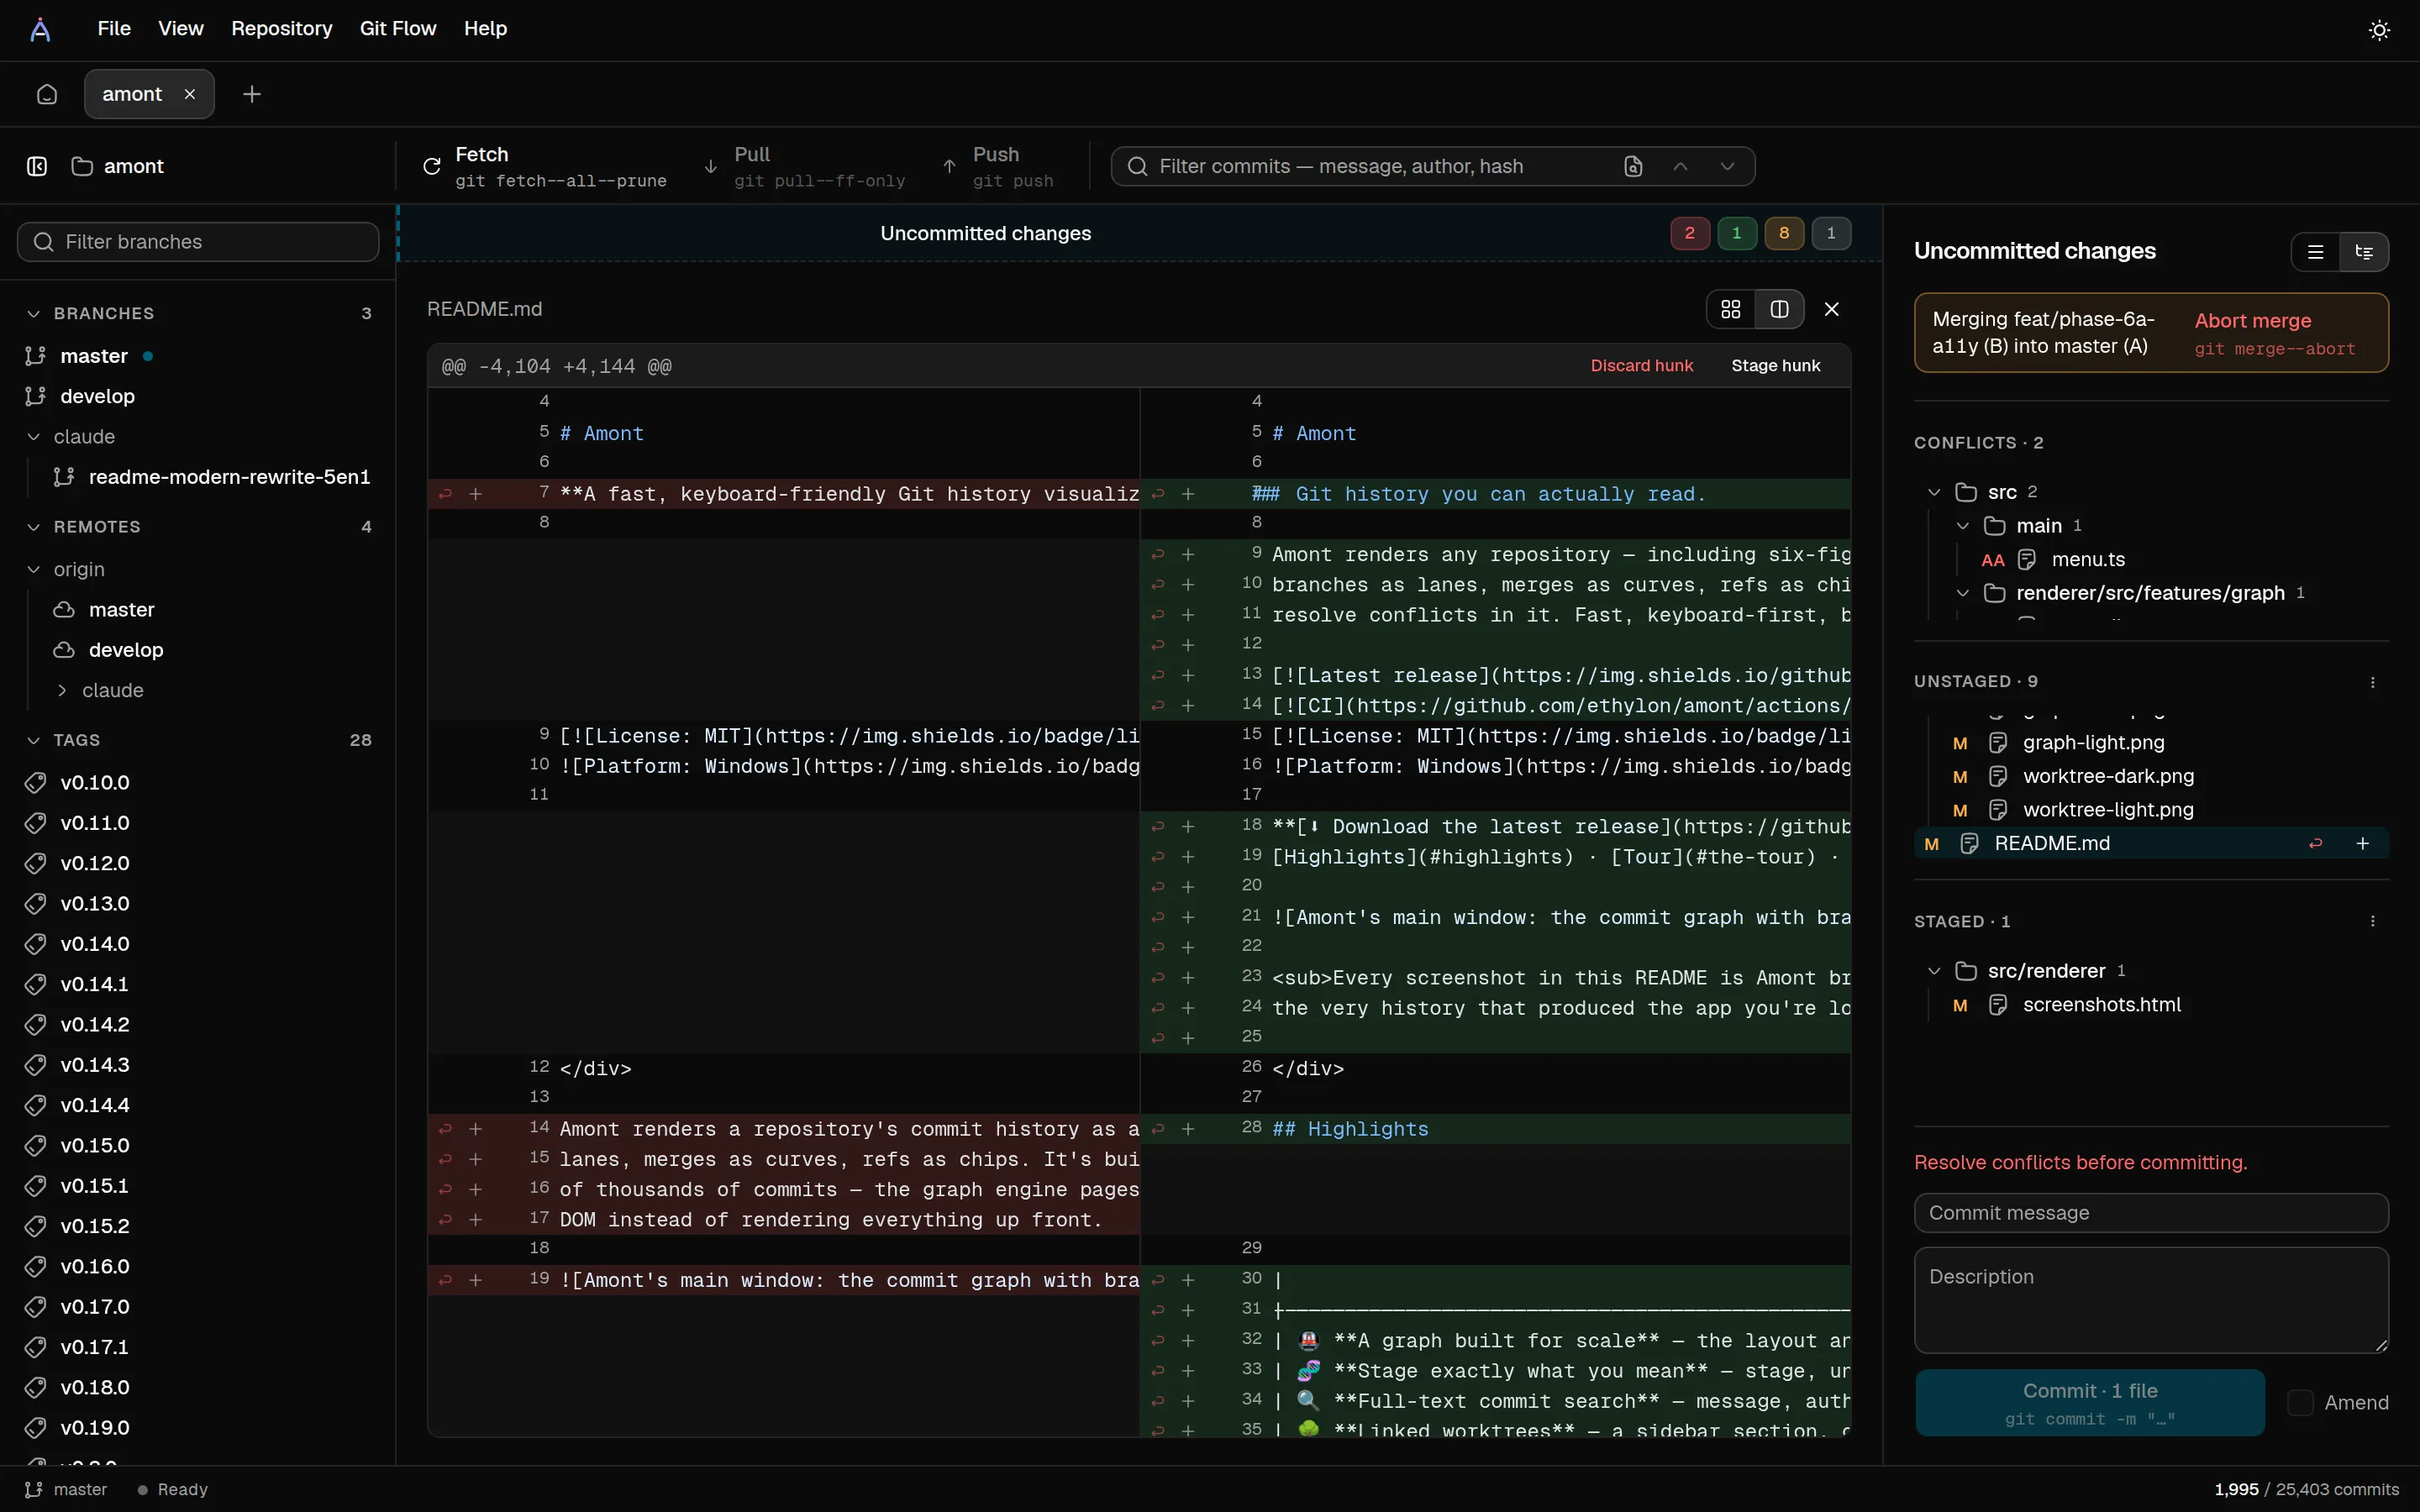The height and width of the screenshot is (1512, 2420).
Task: Discard line 7 in left diff pane
Action: coord(446,494)
